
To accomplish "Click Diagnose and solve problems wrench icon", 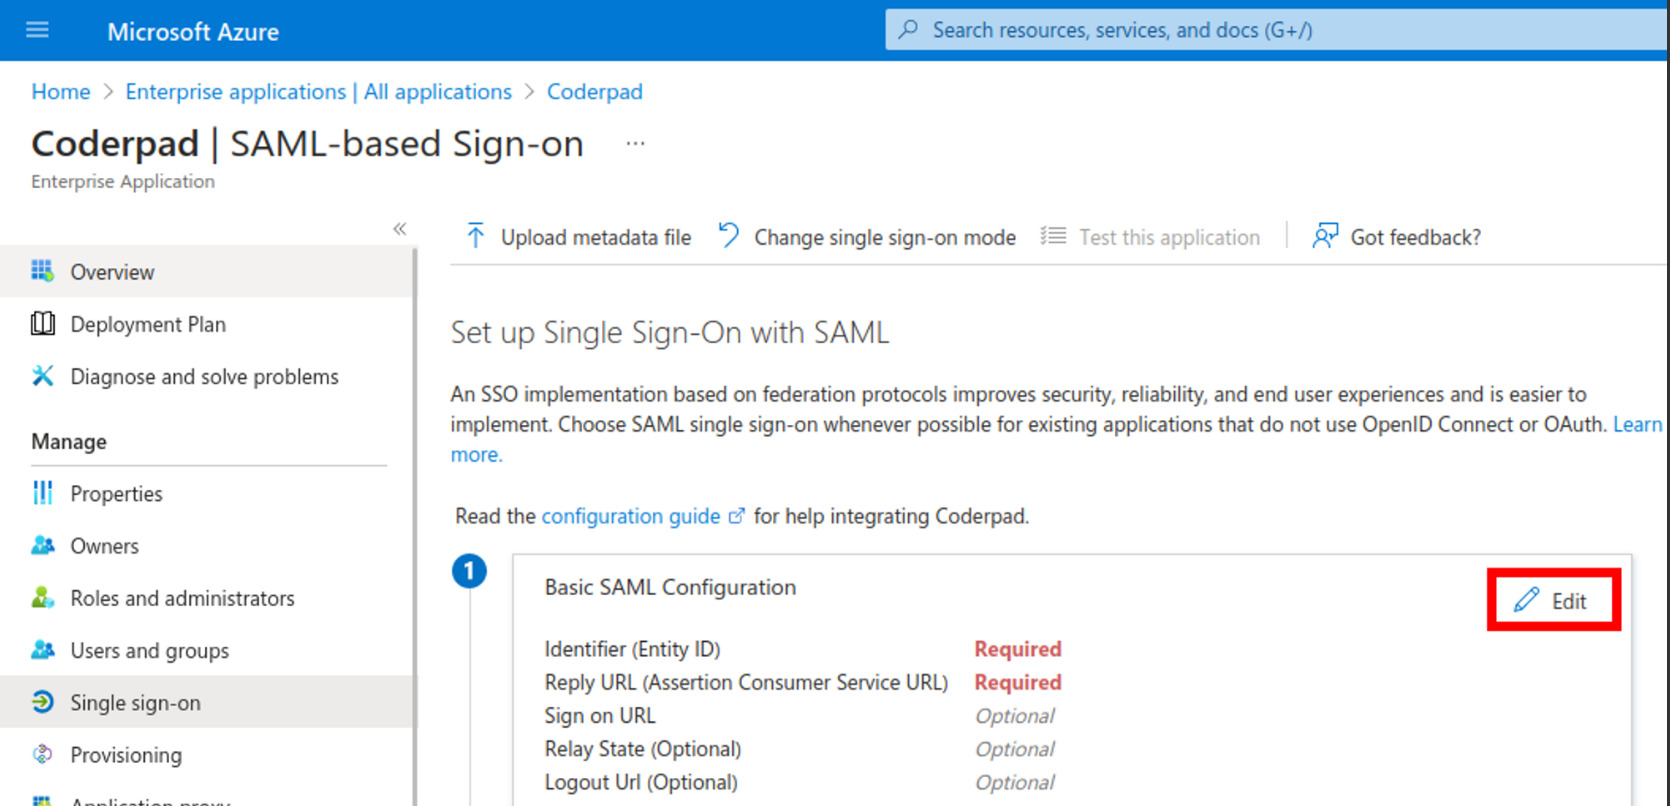I will click(x=42, y=376).
